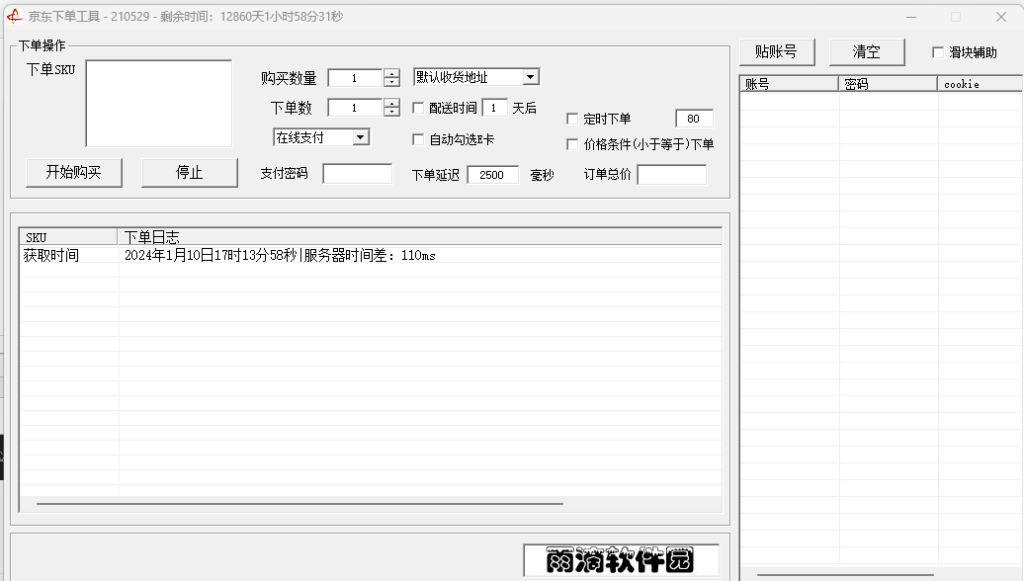Screen dimensions: 1024x581
Task: Open the 默认收货地址 dropdown
Action: (530, 77)
